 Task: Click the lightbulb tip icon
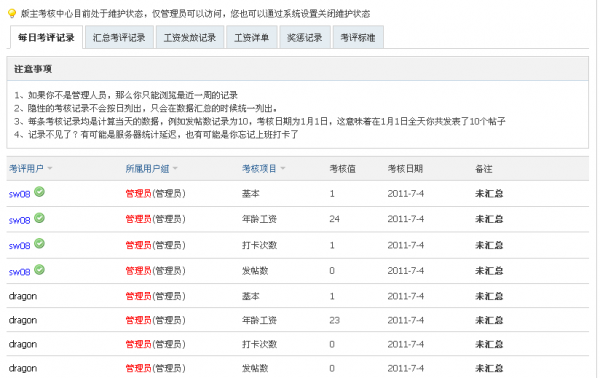click(12, 13)
